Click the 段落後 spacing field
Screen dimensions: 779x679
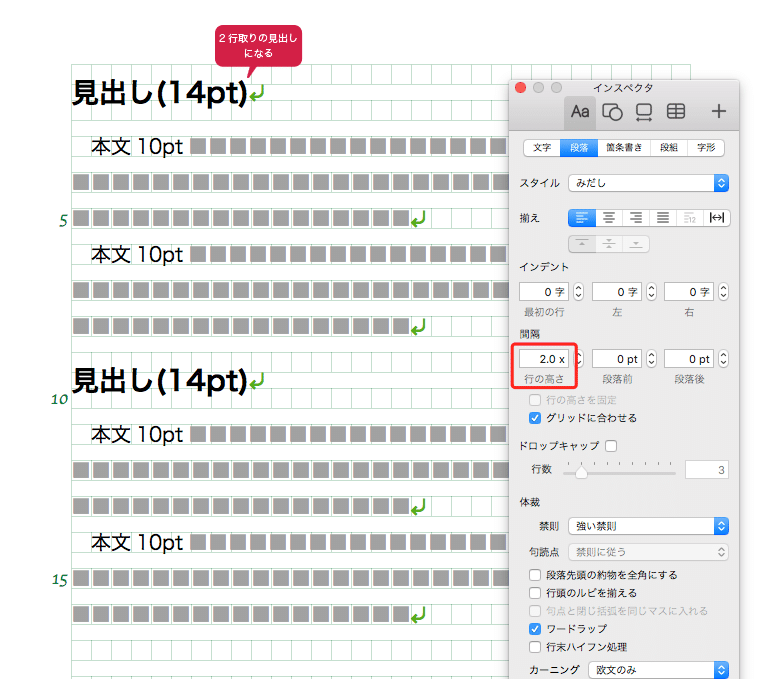click(x=689, y=359)
